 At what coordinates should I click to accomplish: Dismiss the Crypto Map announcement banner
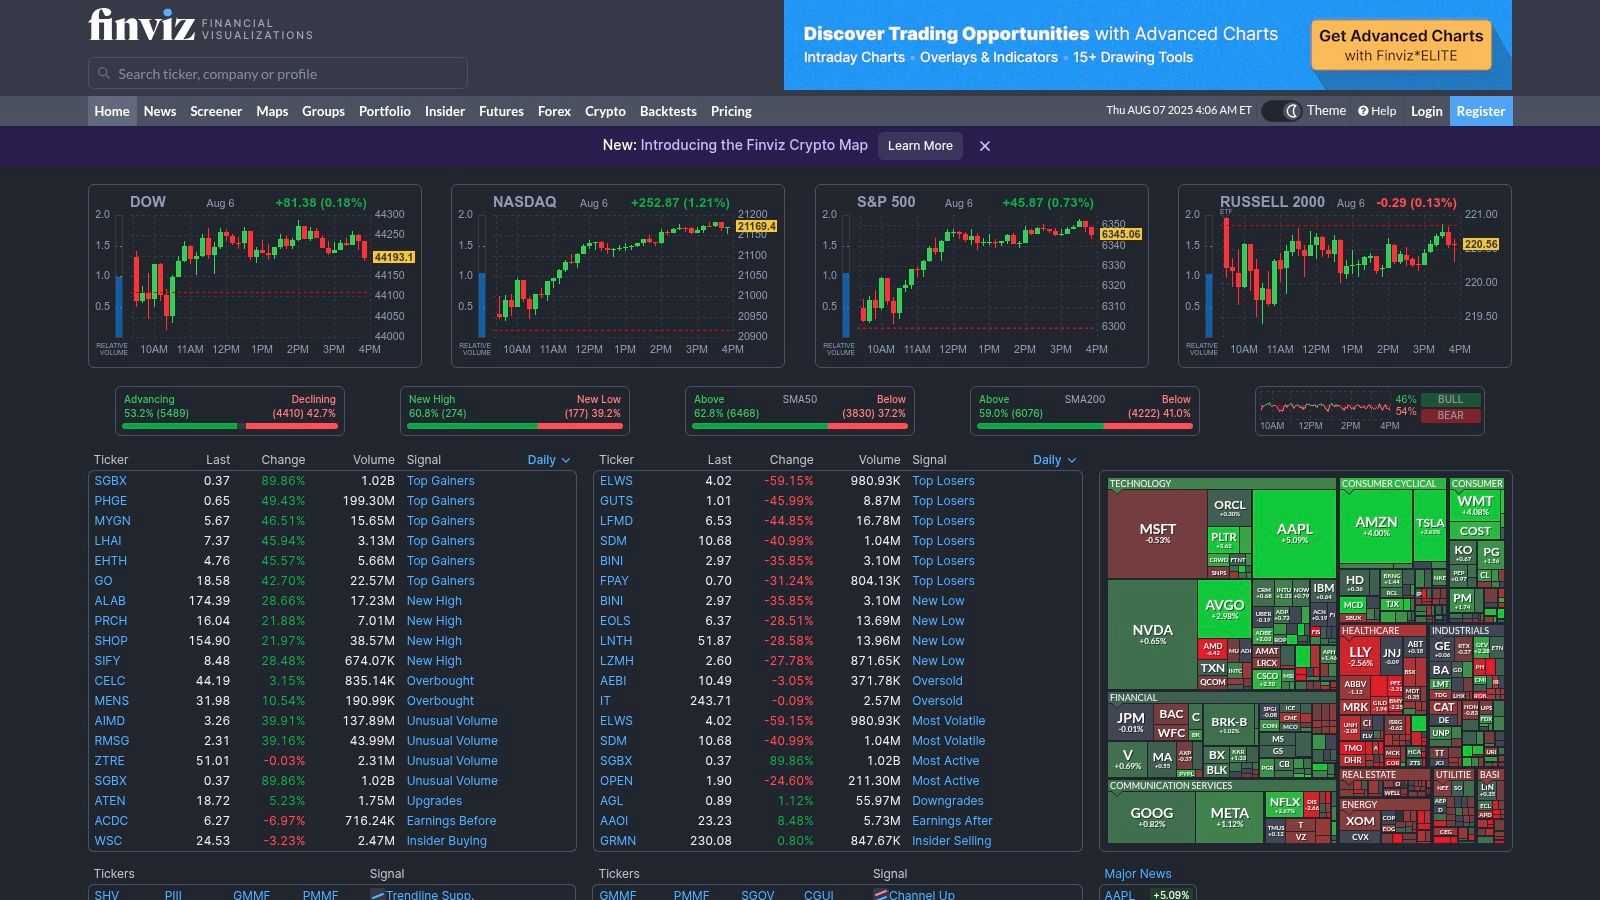pos(985,146)
